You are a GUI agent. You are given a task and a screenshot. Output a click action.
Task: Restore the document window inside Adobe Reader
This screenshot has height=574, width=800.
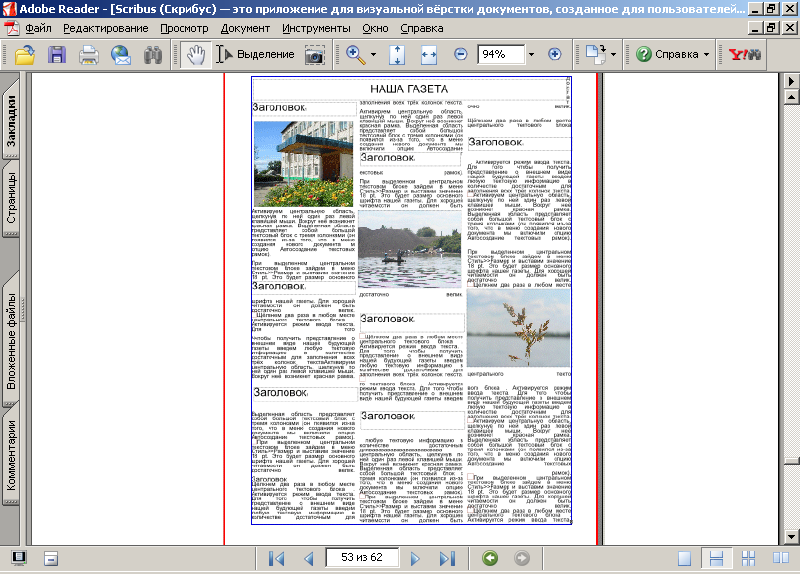(x=771, y=28)
